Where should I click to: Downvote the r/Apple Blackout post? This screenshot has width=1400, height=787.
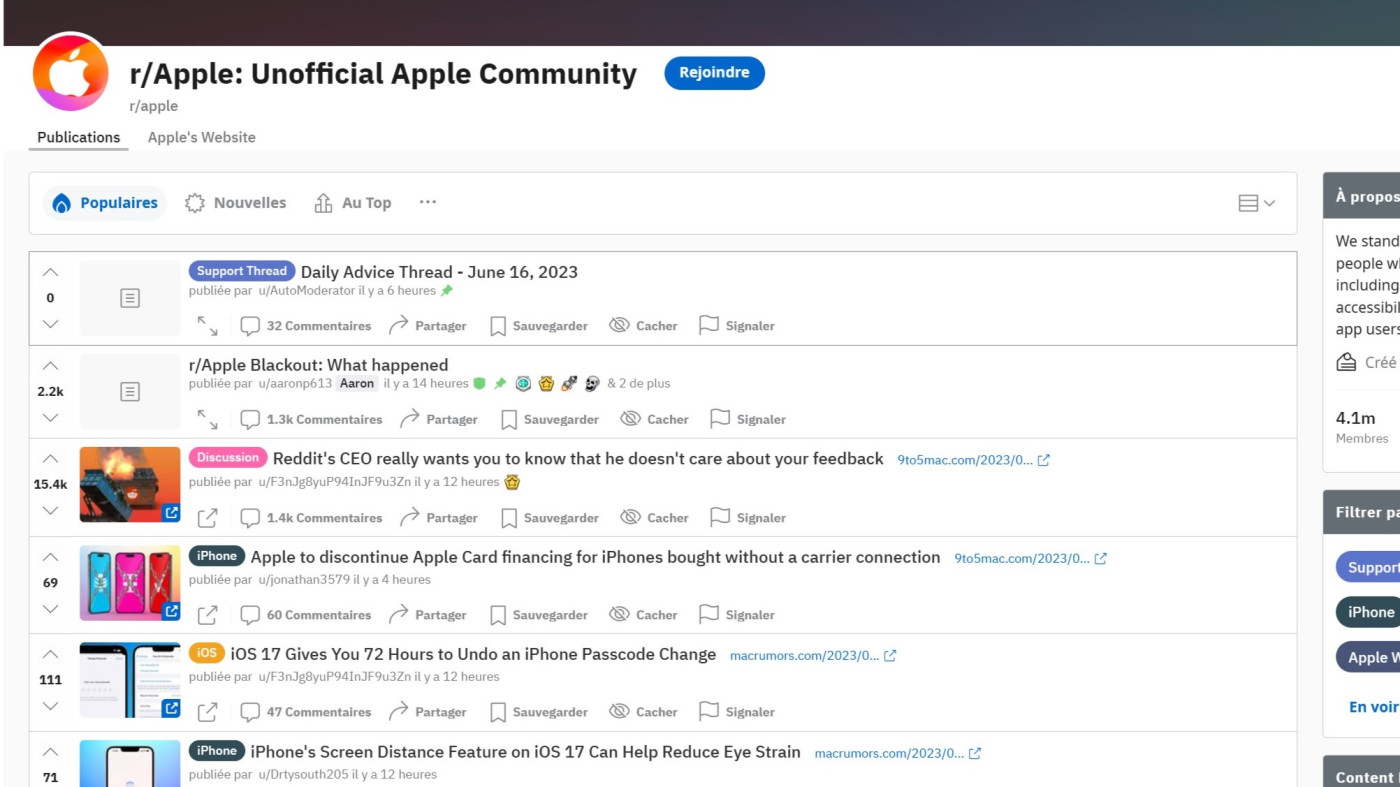tap(50, 418)
